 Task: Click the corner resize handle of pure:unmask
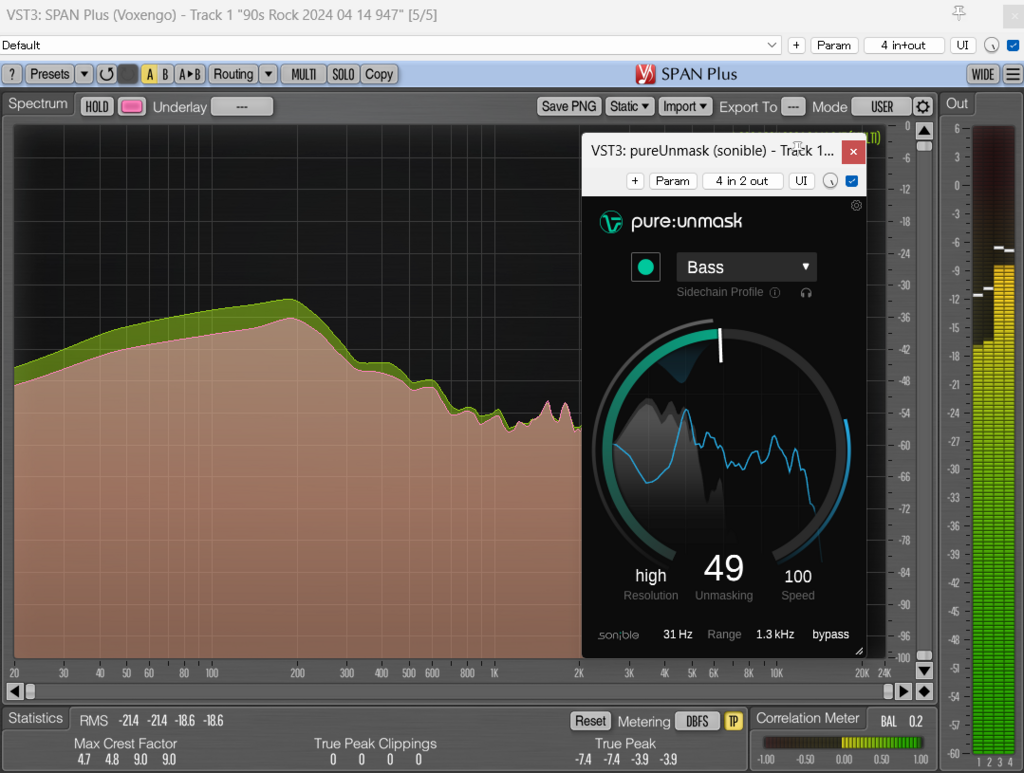click(x=859, y=651)
